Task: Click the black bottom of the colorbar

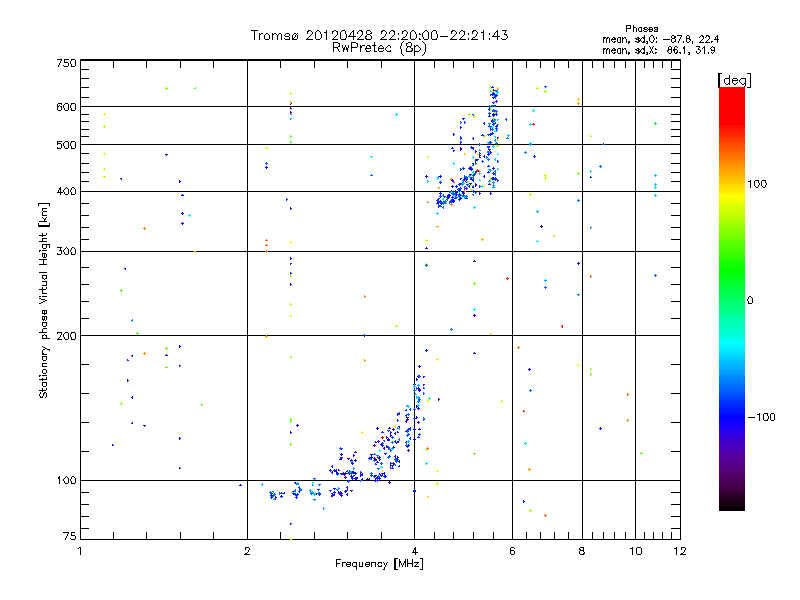Action: coord(732,504)
